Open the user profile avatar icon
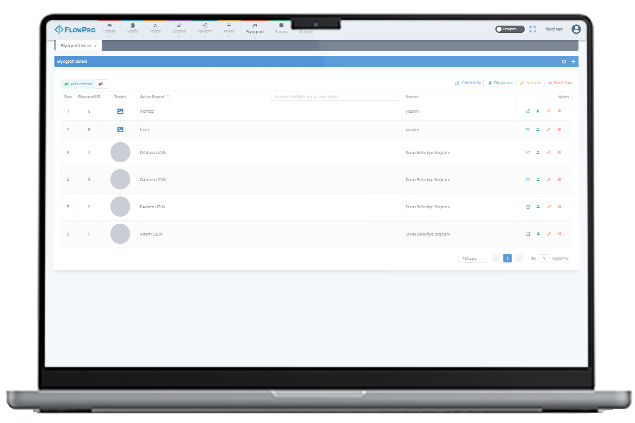Screen dimensions: 635x423 coord(576,30)
